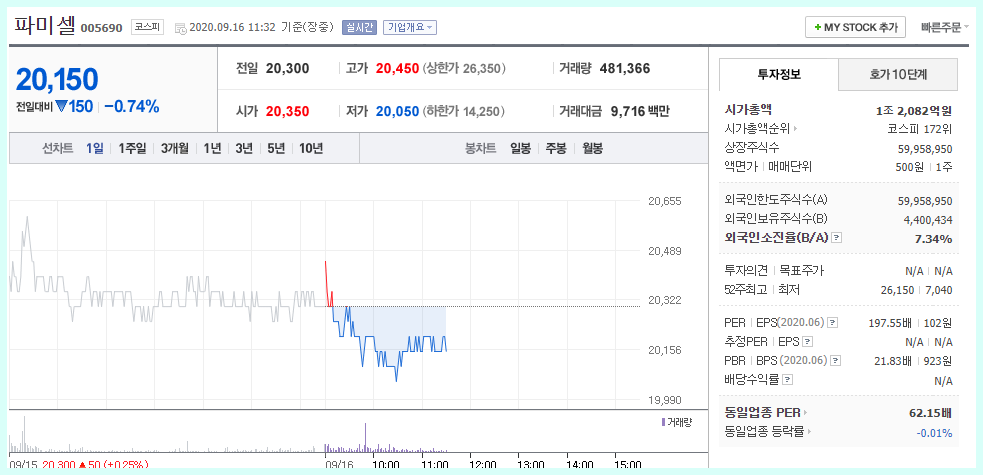Click the 저가 value 20,050

pyautogui.click(x=397, y=112)
